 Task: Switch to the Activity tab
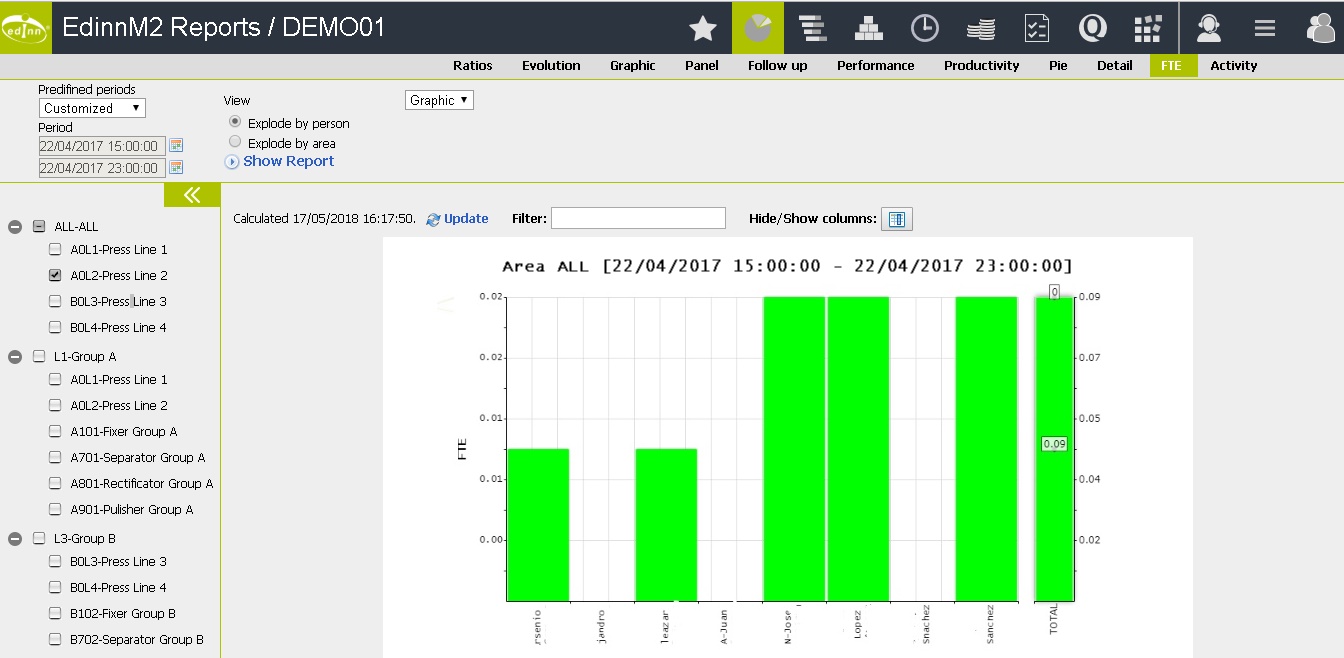point(1234,65)
